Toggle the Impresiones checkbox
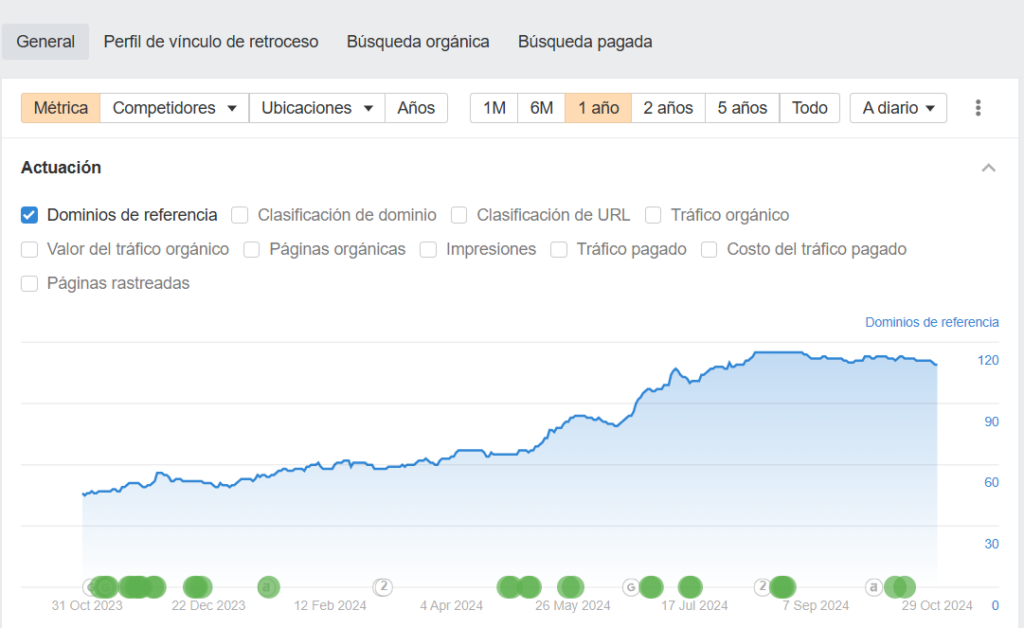 tap(428, 249)
